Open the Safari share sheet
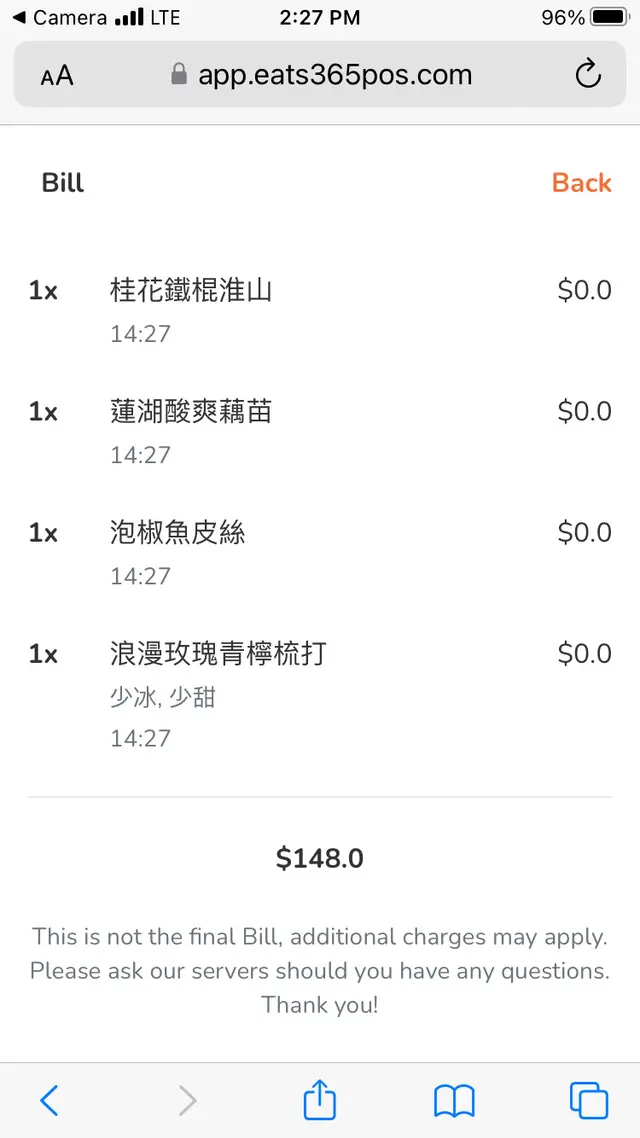Image resolution: width=640 pixels, height=1138 pixels. (319, 1100)
